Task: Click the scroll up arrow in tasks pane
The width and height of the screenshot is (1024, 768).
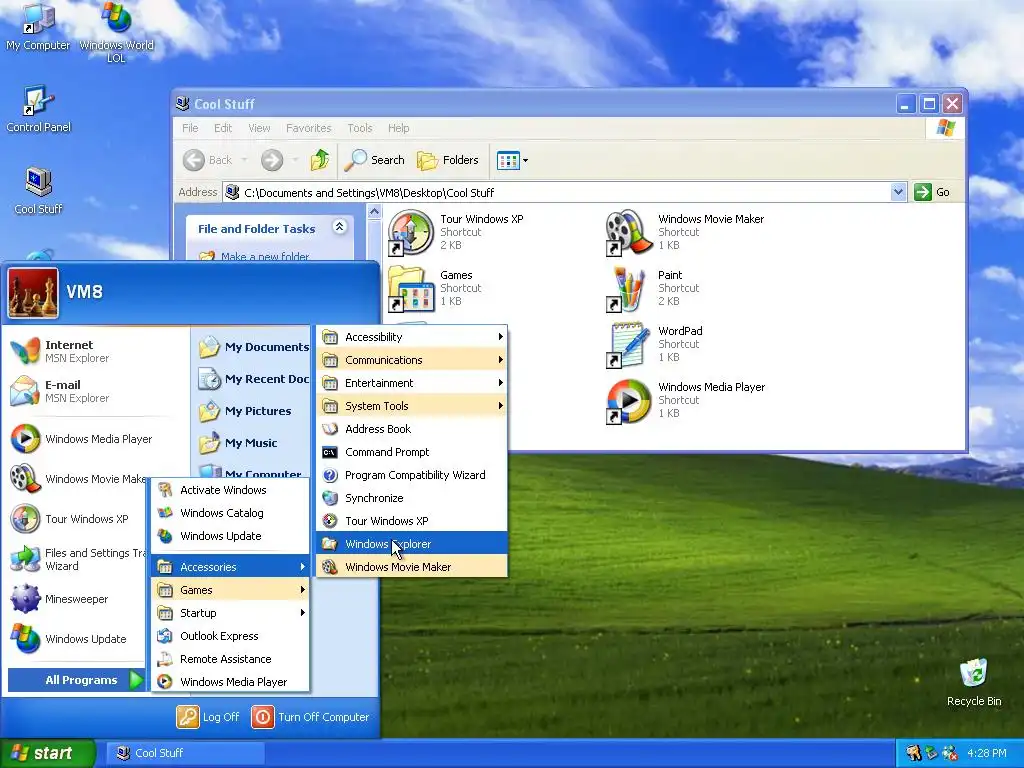Action: (x=374, y=212)
